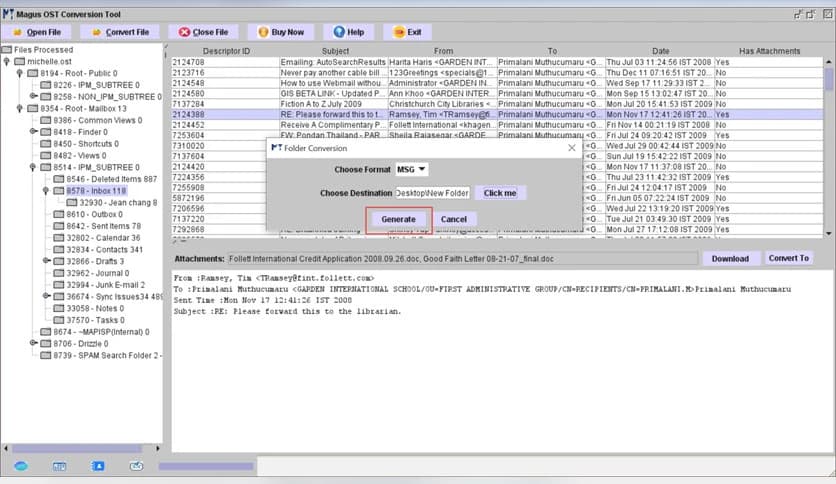Click the folder icon beside Junk E-mail 2
The height and width of the screenshot is (484, 836).
(59, 285)
